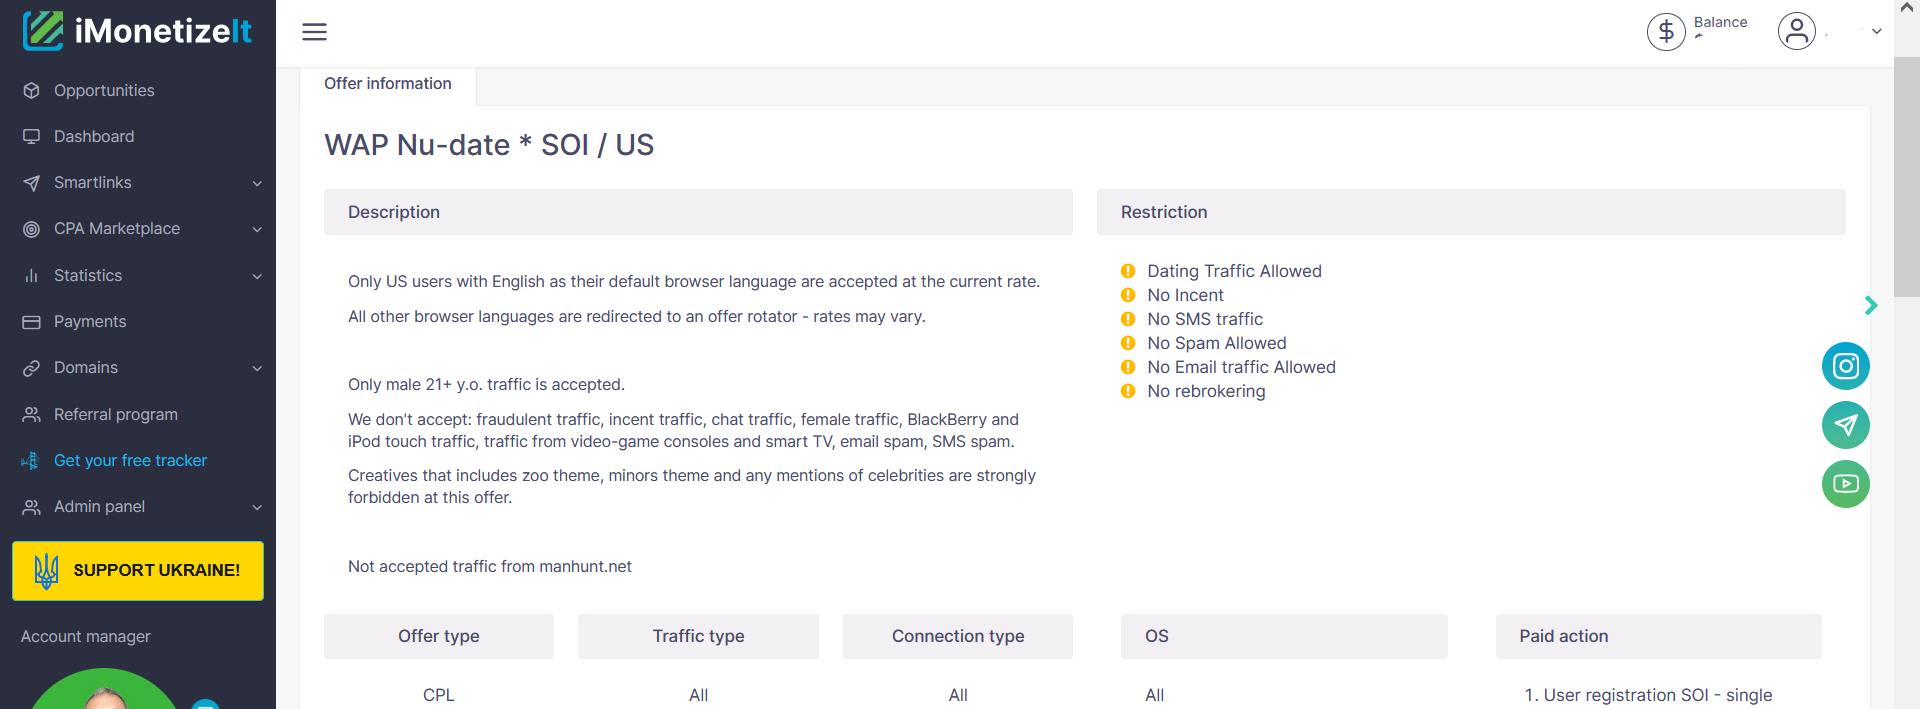Open the Payments sidebar item
The image size is (1920, 709).
[x=90, y=322]
